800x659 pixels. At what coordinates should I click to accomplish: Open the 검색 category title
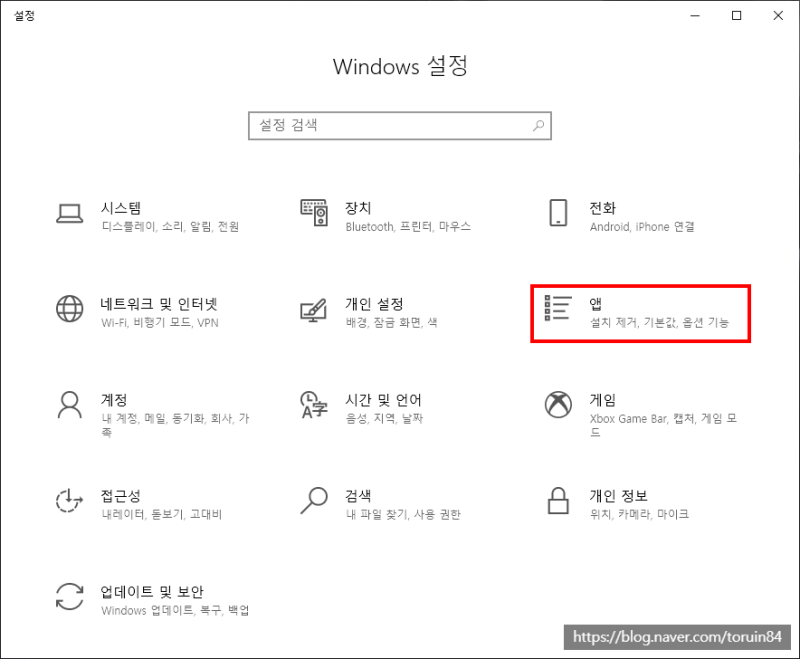(358, 496)
